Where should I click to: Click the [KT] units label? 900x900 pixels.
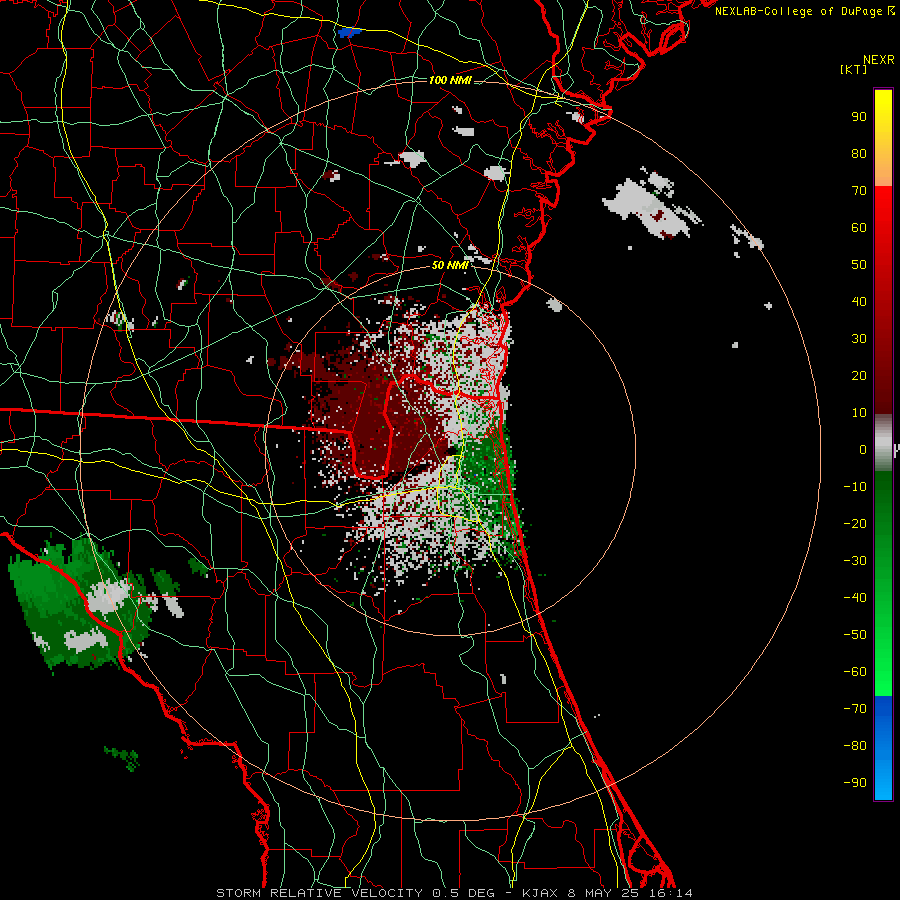pos(853,69)
